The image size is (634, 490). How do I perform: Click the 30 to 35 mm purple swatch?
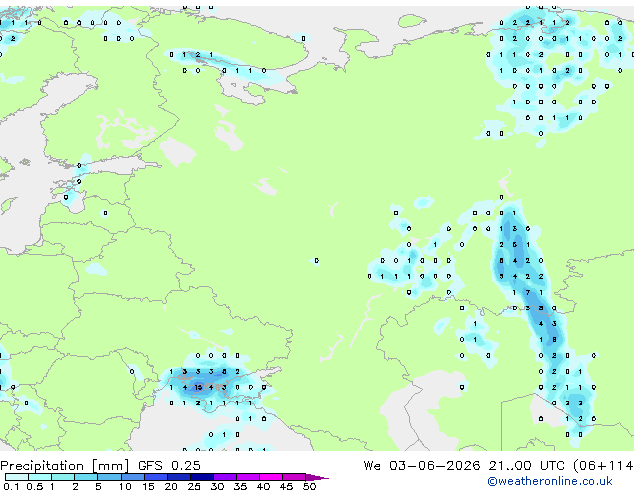[225, 477]
